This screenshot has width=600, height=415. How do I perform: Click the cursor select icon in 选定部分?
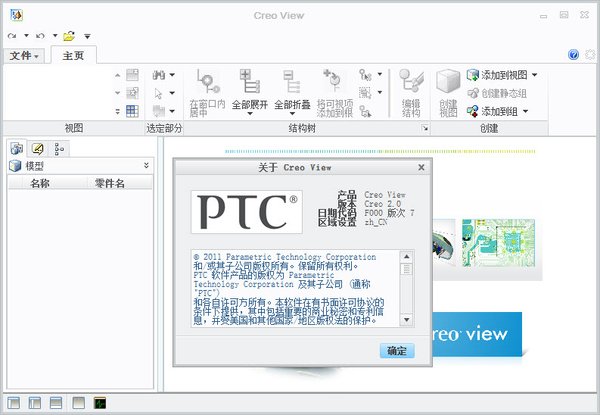coord(158,93)
